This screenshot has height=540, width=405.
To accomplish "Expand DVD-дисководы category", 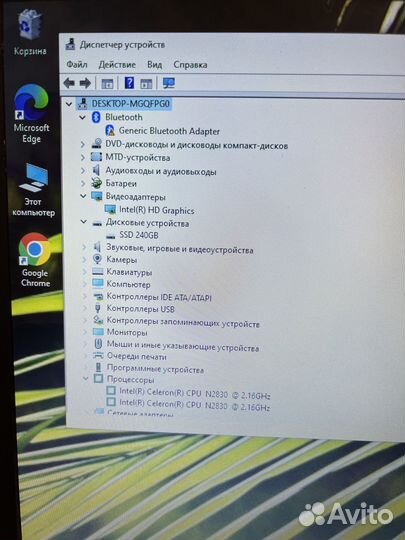I will (x=83, y=144).
